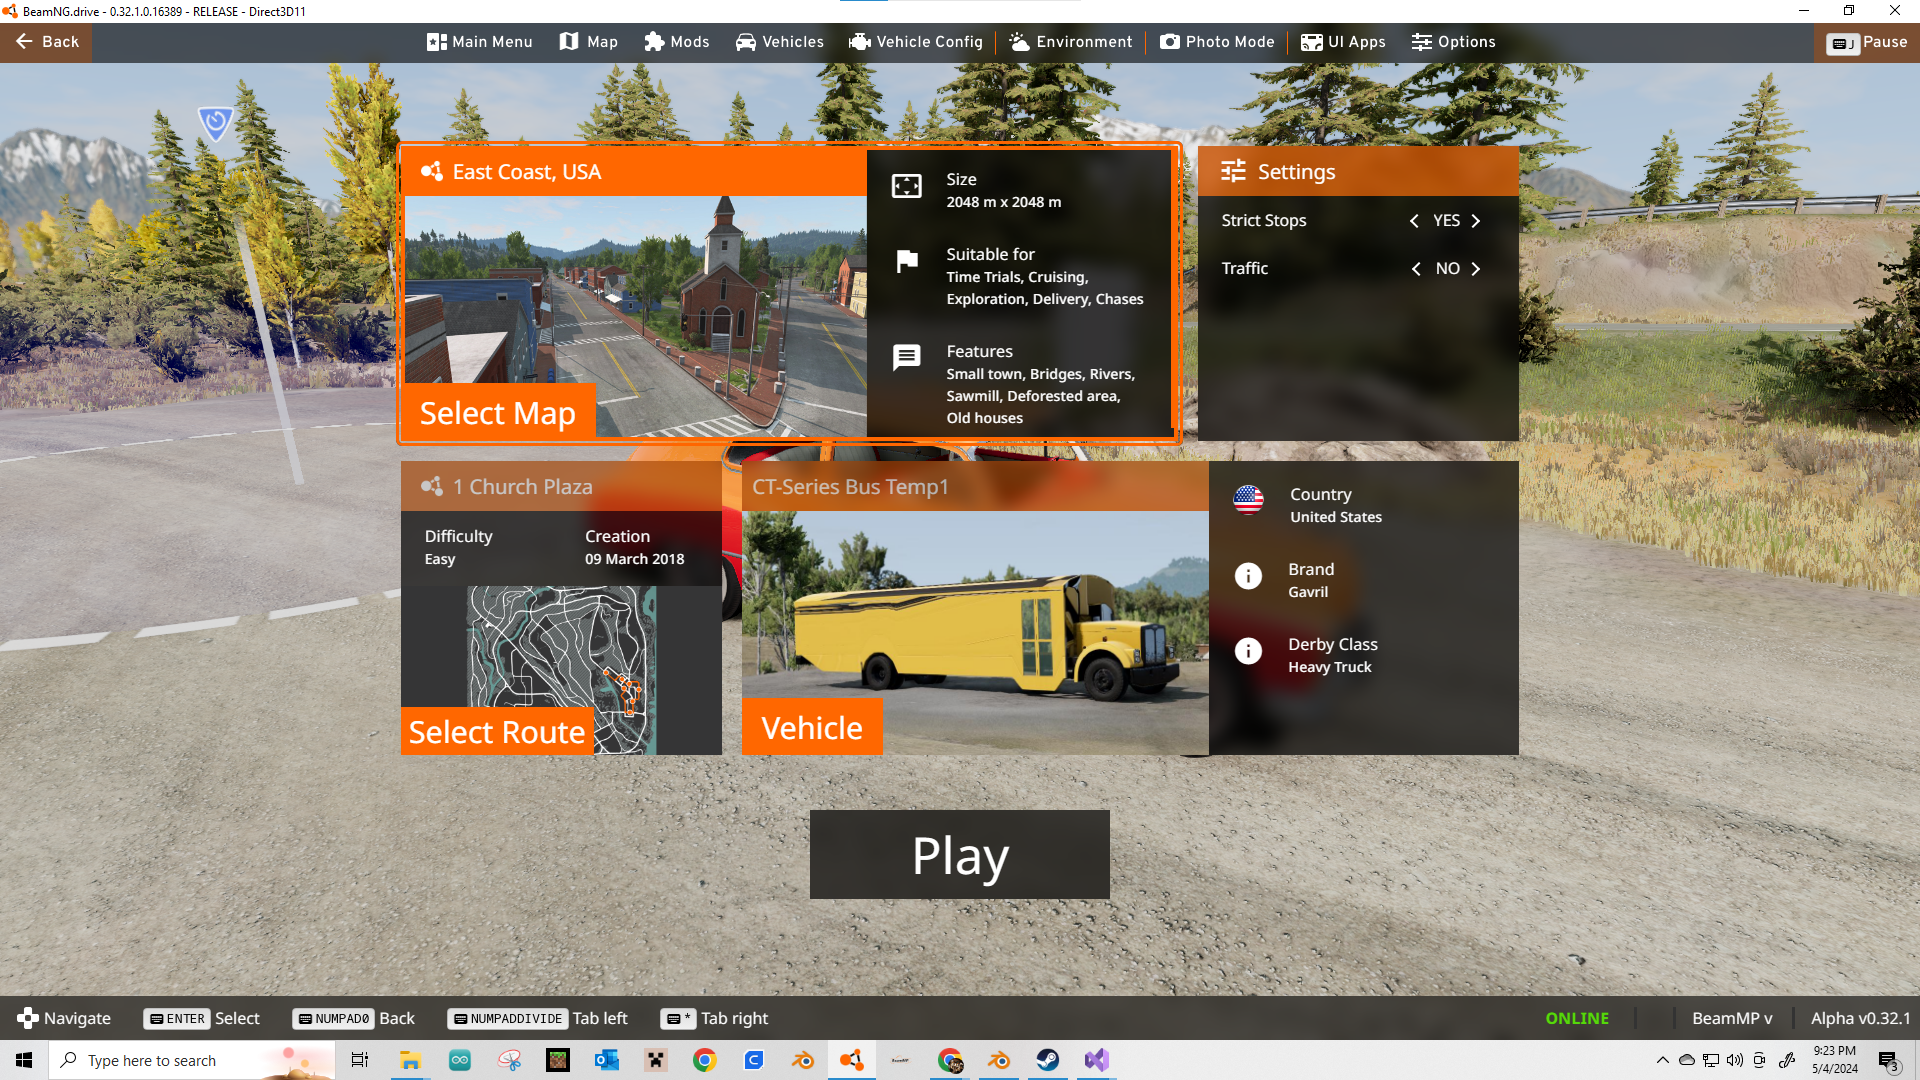Image resolution: width=1920 pixels, height=1080 pixels.
Task: Click the NO value of Traffic
Action: (1447, 268)
